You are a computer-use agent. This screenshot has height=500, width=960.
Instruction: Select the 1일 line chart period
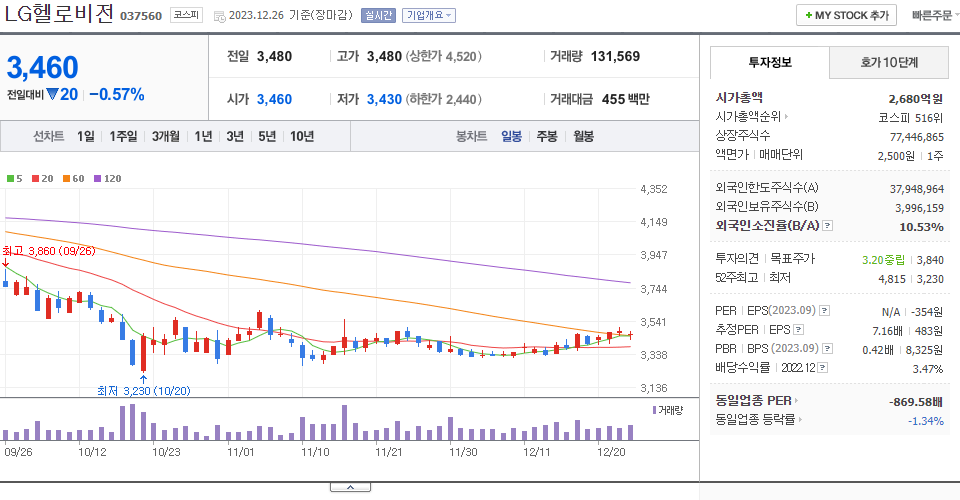point(86,136)
